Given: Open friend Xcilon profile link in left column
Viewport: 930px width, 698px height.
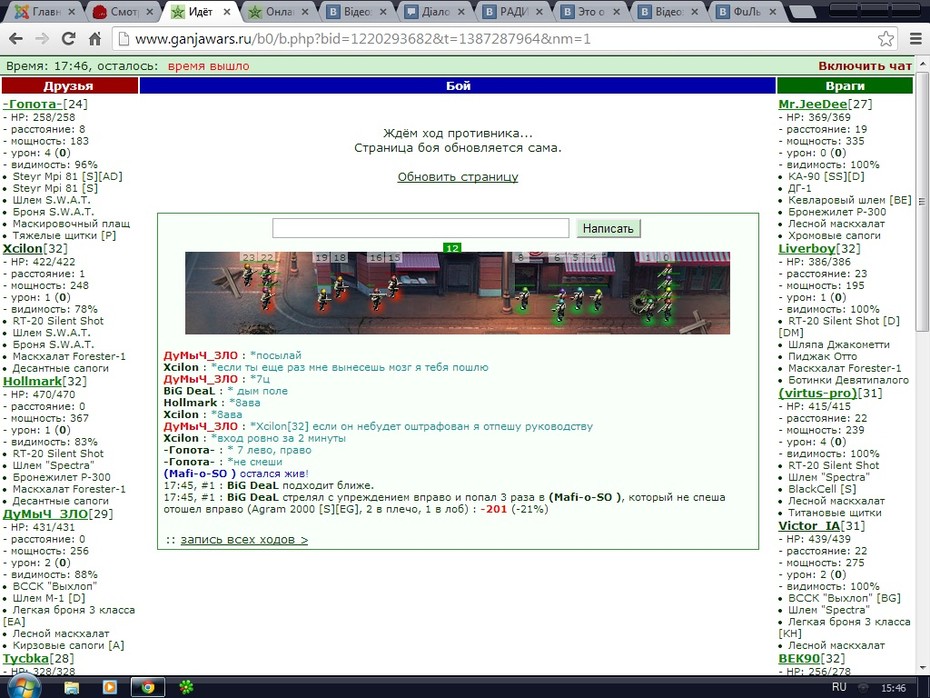Looking at the screenshot, I should [x=23, y=248].
